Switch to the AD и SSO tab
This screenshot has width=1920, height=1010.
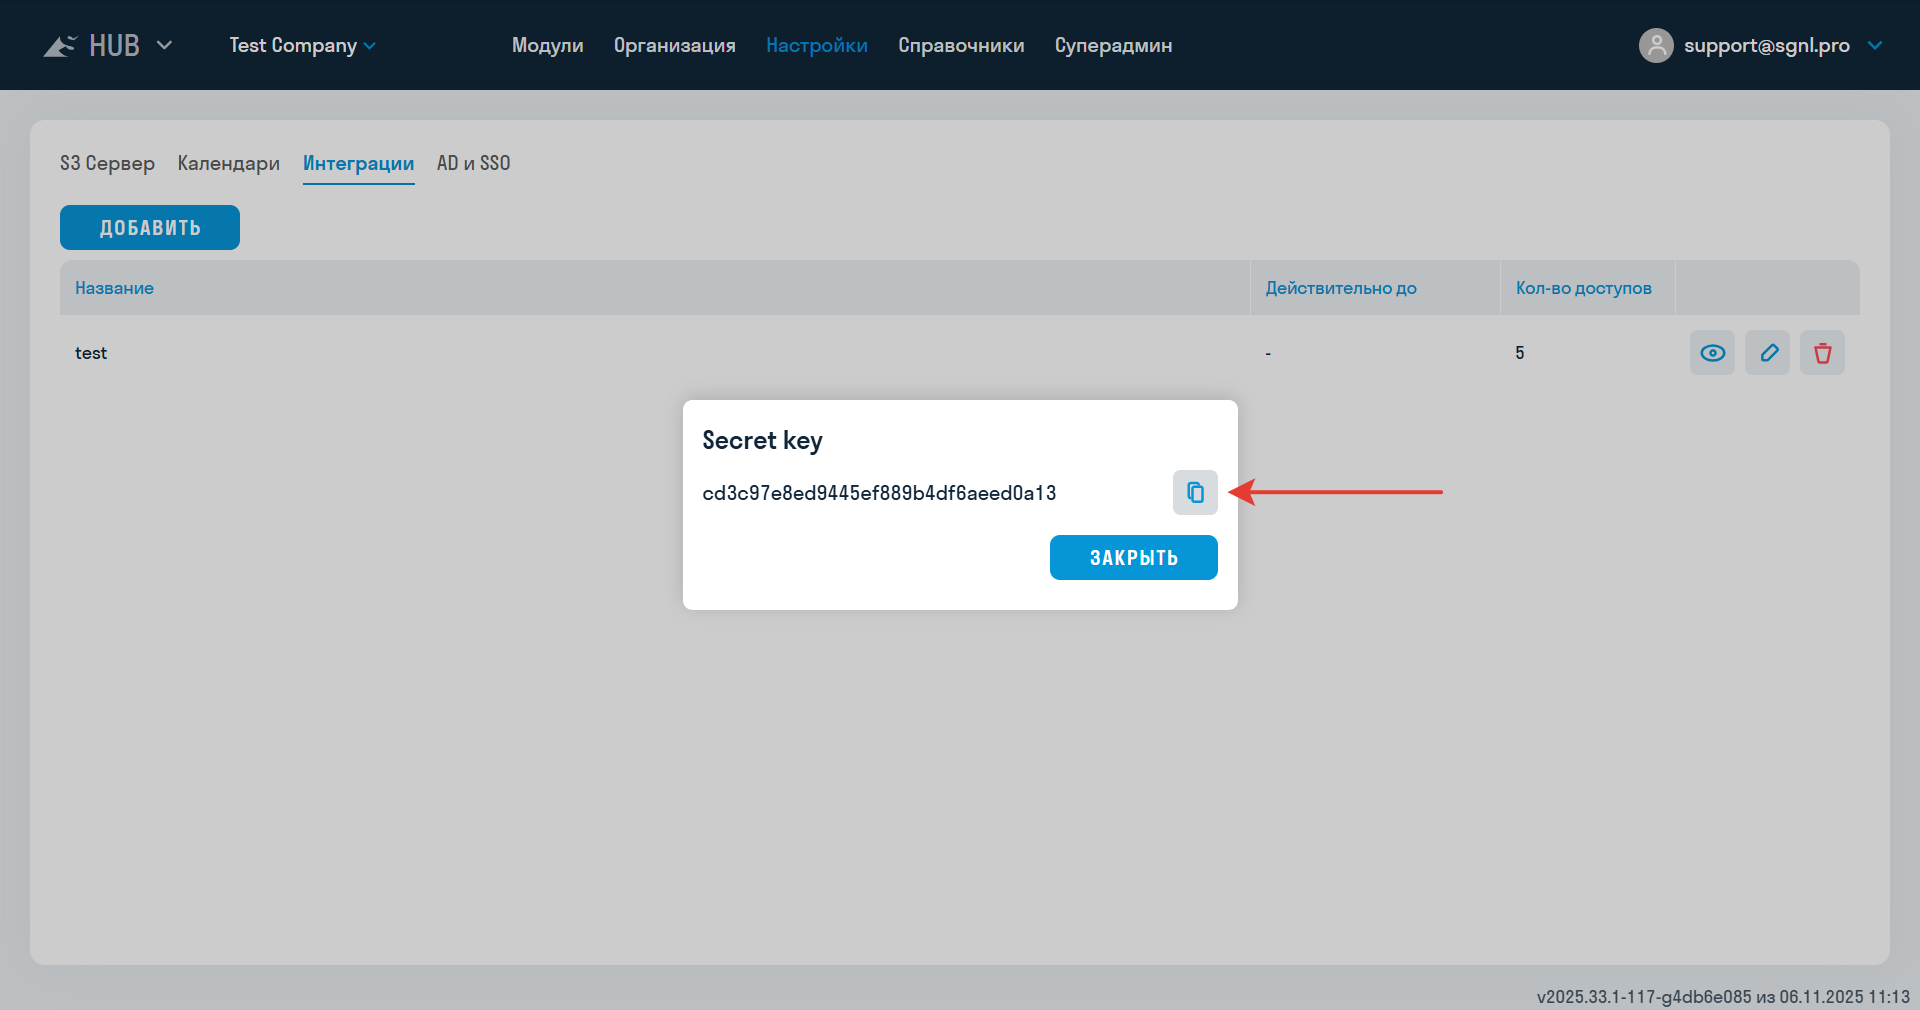point(473,163)
